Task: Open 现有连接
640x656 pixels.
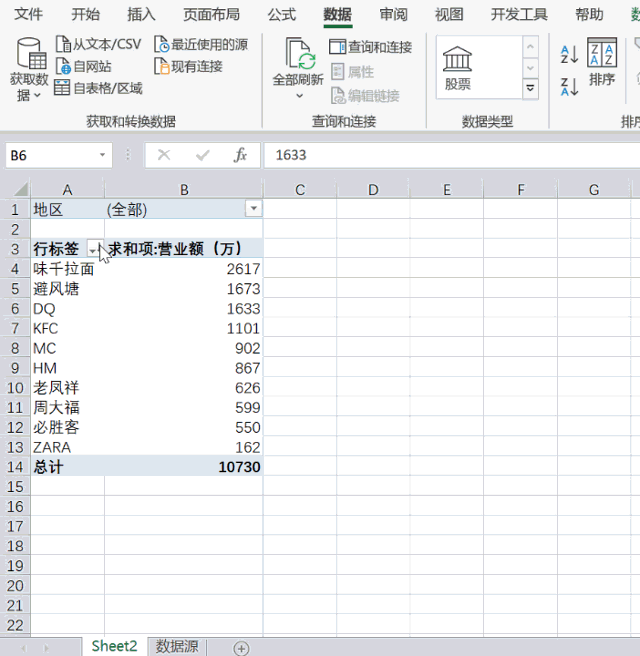Action: coord(188,66)
